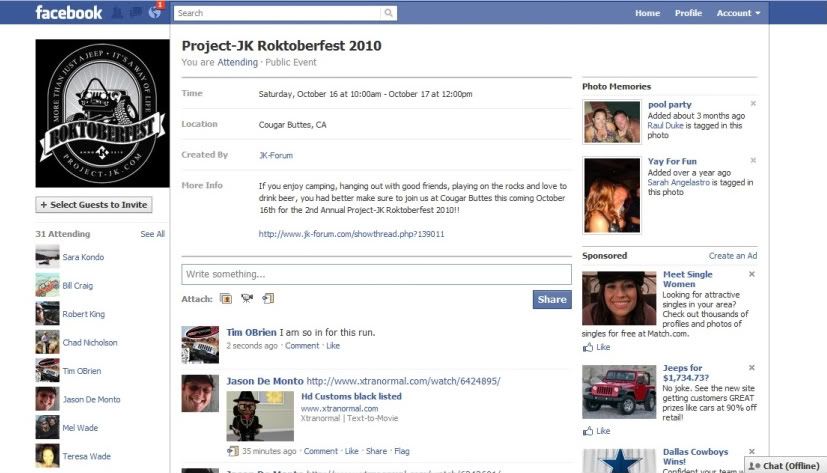Image resolution: width=827 pixels, height=473 pixels.
Task: Open Tim OBrien's post author name
Action: [251, 333]
